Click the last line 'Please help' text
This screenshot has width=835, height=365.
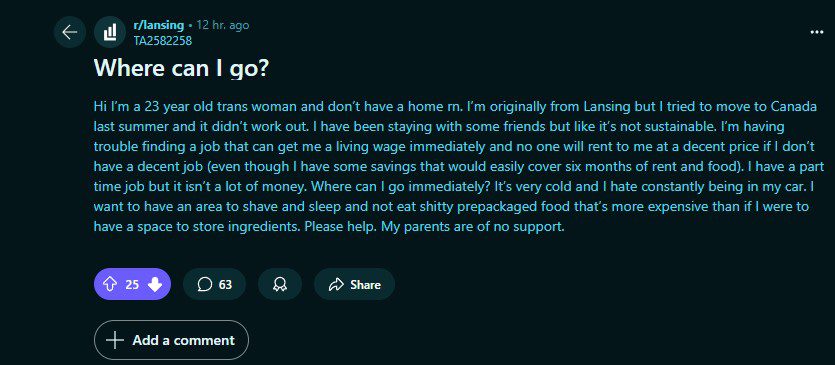[333, 226]
